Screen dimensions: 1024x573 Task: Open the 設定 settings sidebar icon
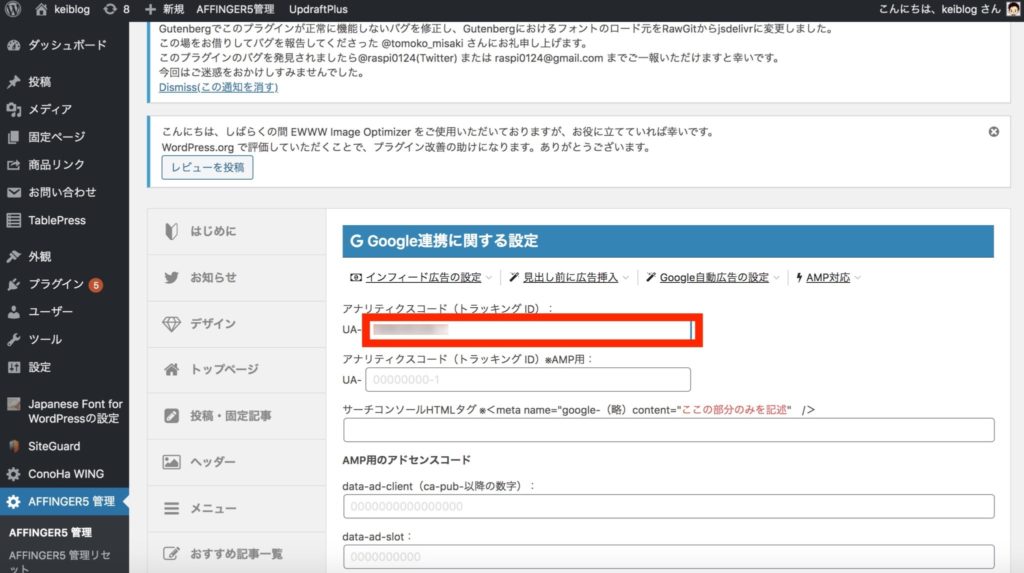tap(14, 367)
